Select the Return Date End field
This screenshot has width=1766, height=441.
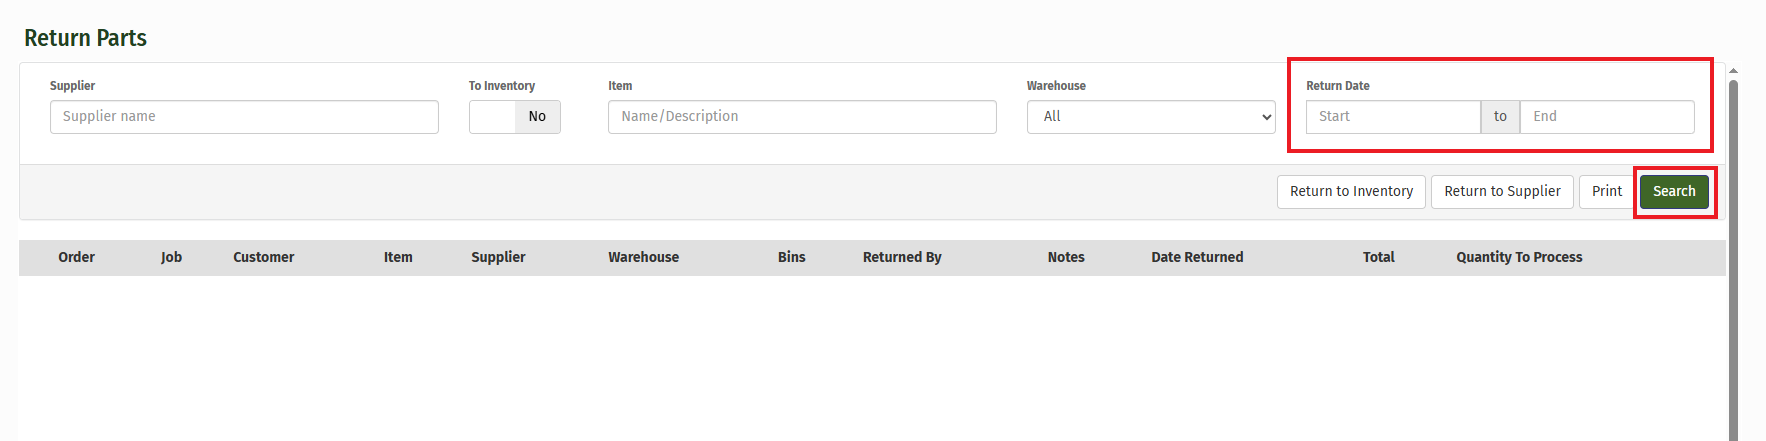pos(1606,117)
